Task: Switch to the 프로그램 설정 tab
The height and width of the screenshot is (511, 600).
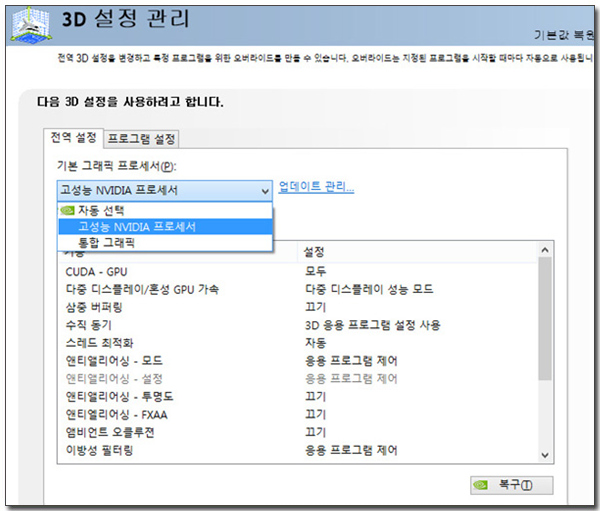Action: [141, 139]
